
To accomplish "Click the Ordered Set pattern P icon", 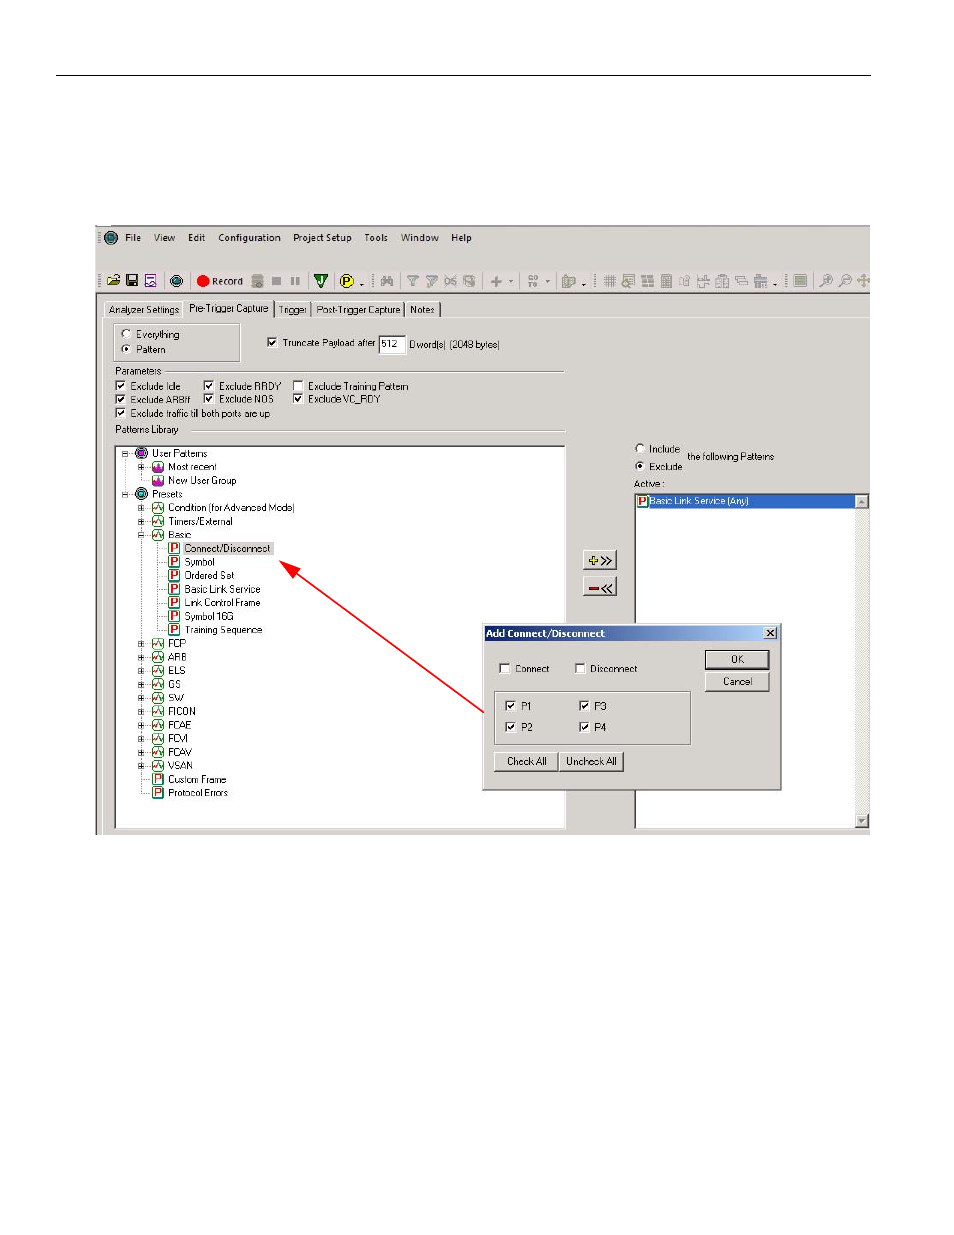I will tap(174, 575).
